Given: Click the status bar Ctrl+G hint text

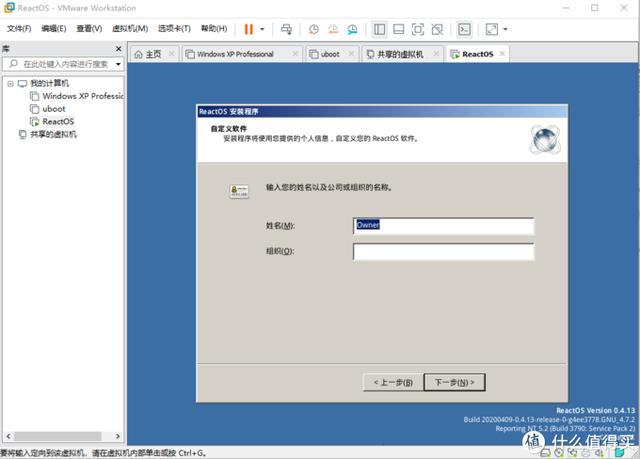Looking at the screenshot, I should [103, 453].
